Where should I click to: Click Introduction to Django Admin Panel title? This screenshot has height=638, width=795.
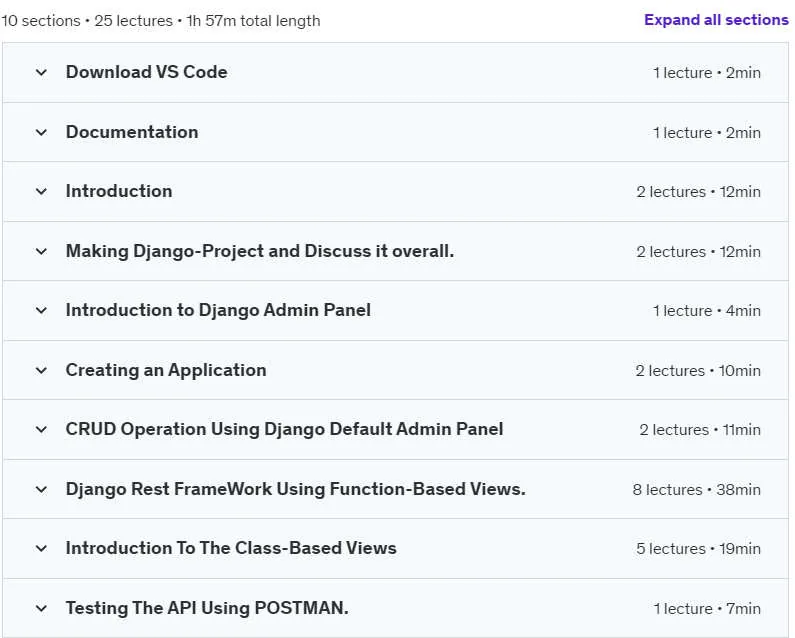218,310
